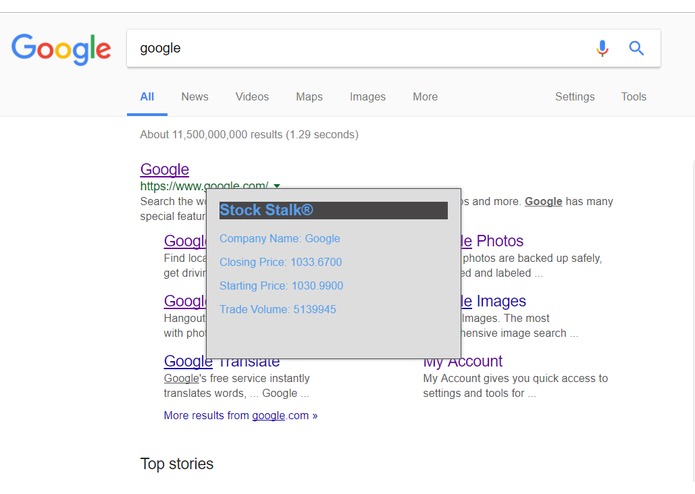Switch to the News tab

[195, 97]
